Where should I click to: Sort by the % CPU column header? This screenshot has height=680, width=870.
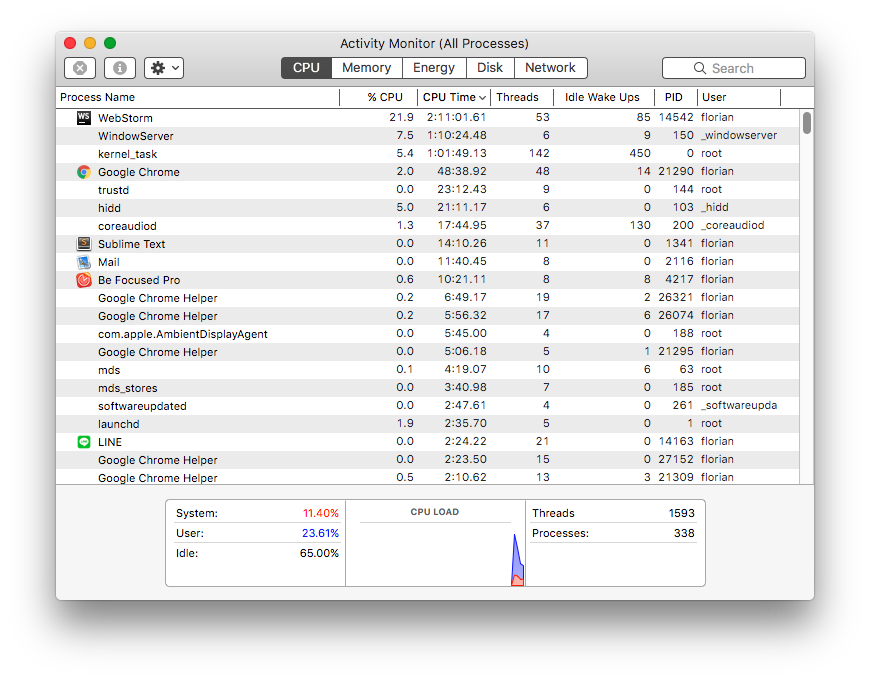tap(384, 97)
